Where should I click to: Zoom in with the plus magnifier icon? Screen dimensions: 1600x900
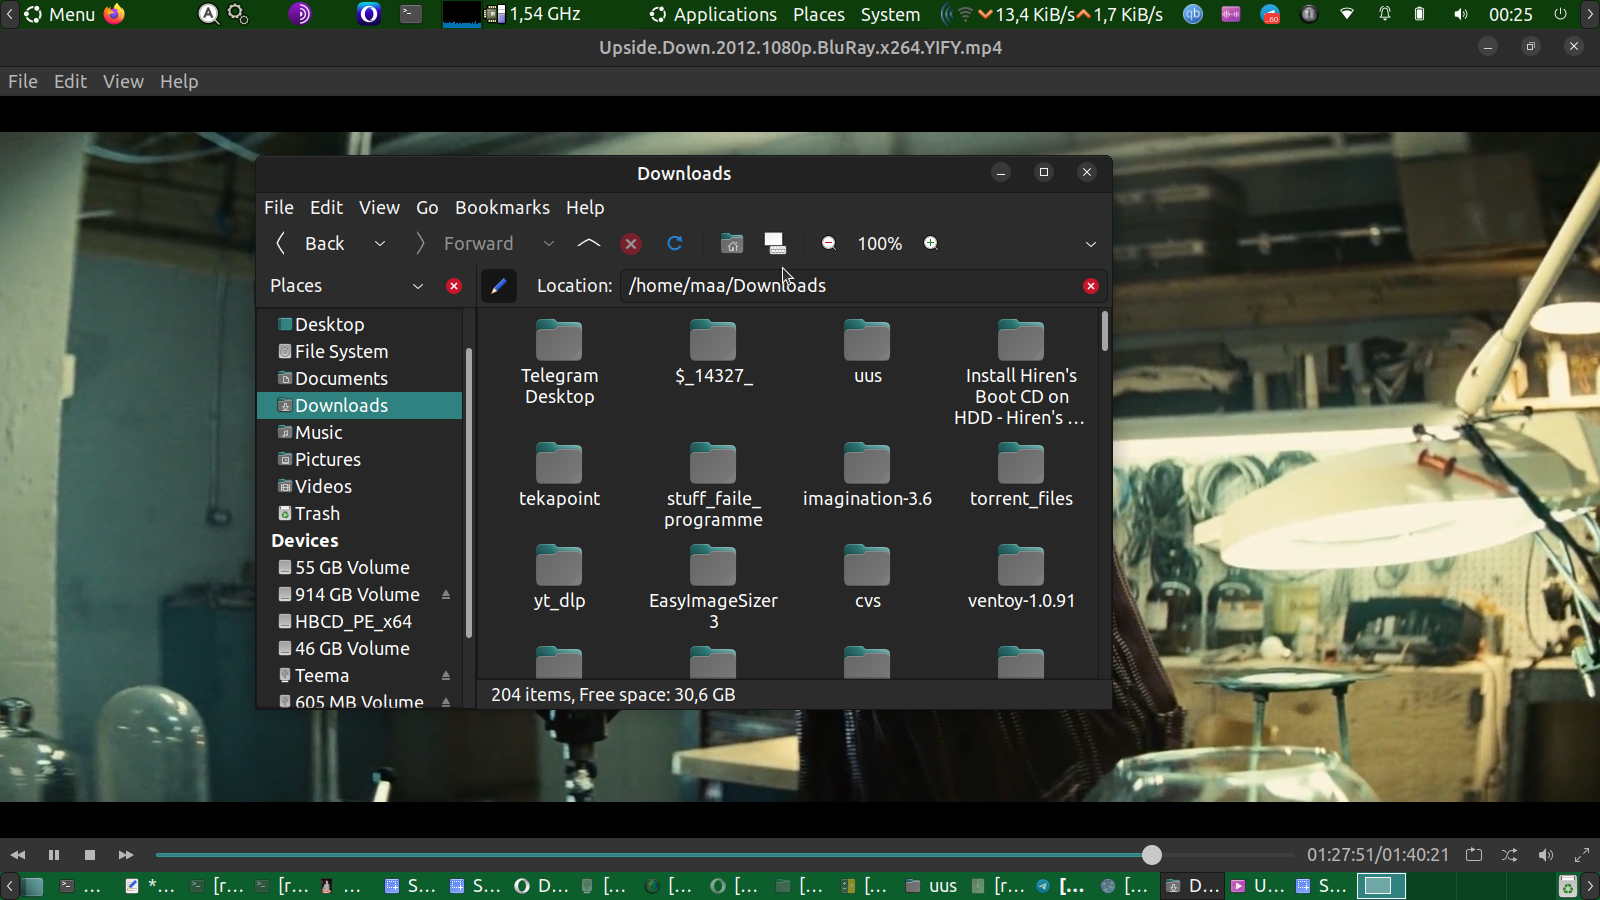click(931, 243)
